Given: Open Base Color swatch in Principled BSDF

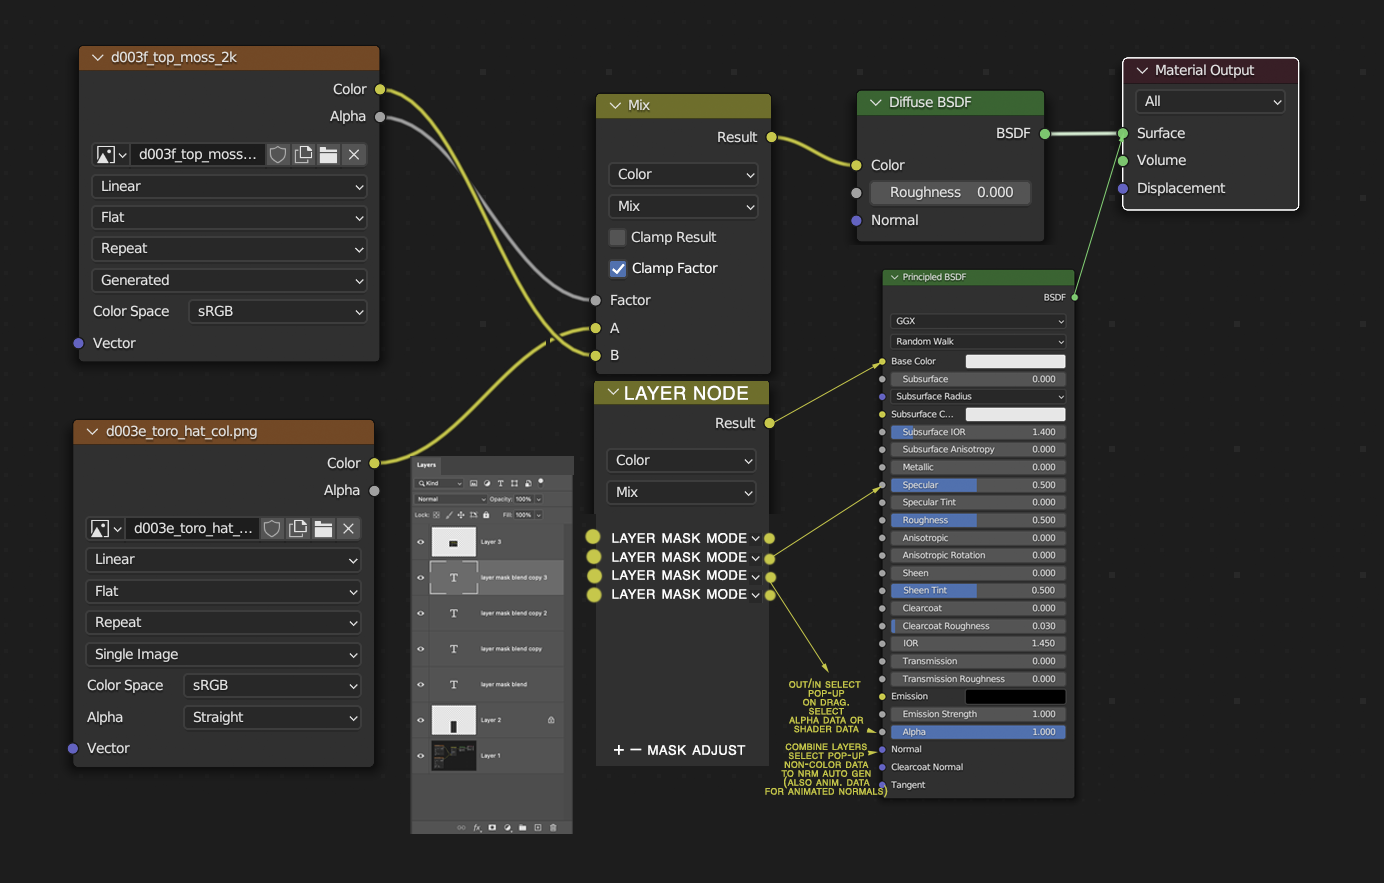Looking at the screenshot, I should pyautogui.click(x=1015, y=361).
